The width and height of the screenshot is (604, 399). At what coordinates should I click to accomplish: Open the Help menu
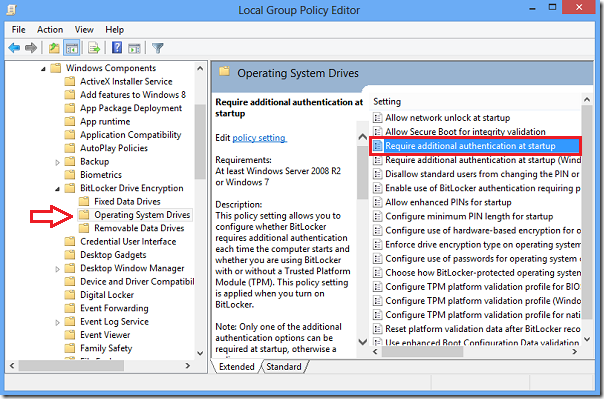(114, 30)
